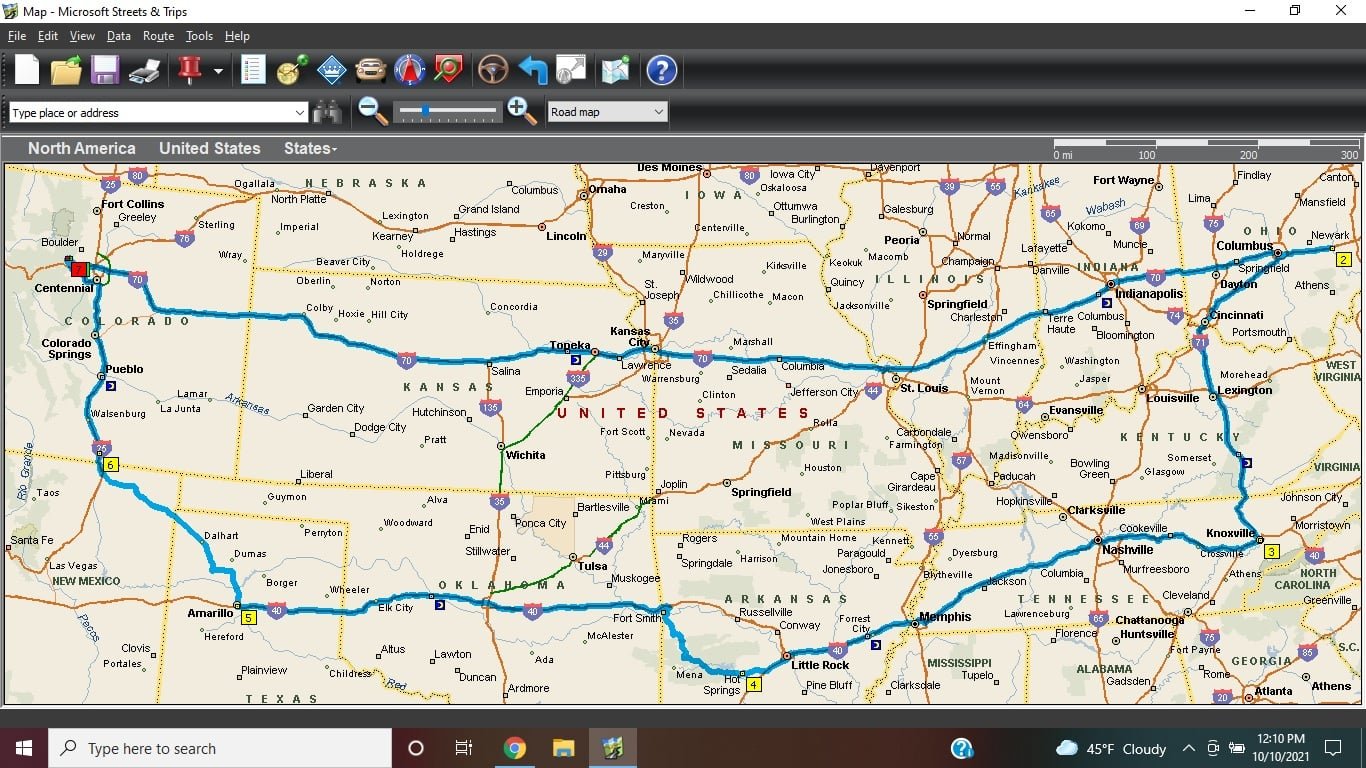Screen dimensions: 1366x768
Task: Click the blue diamond crown icon
Action: pyautogui.click(x=331, y=70)
